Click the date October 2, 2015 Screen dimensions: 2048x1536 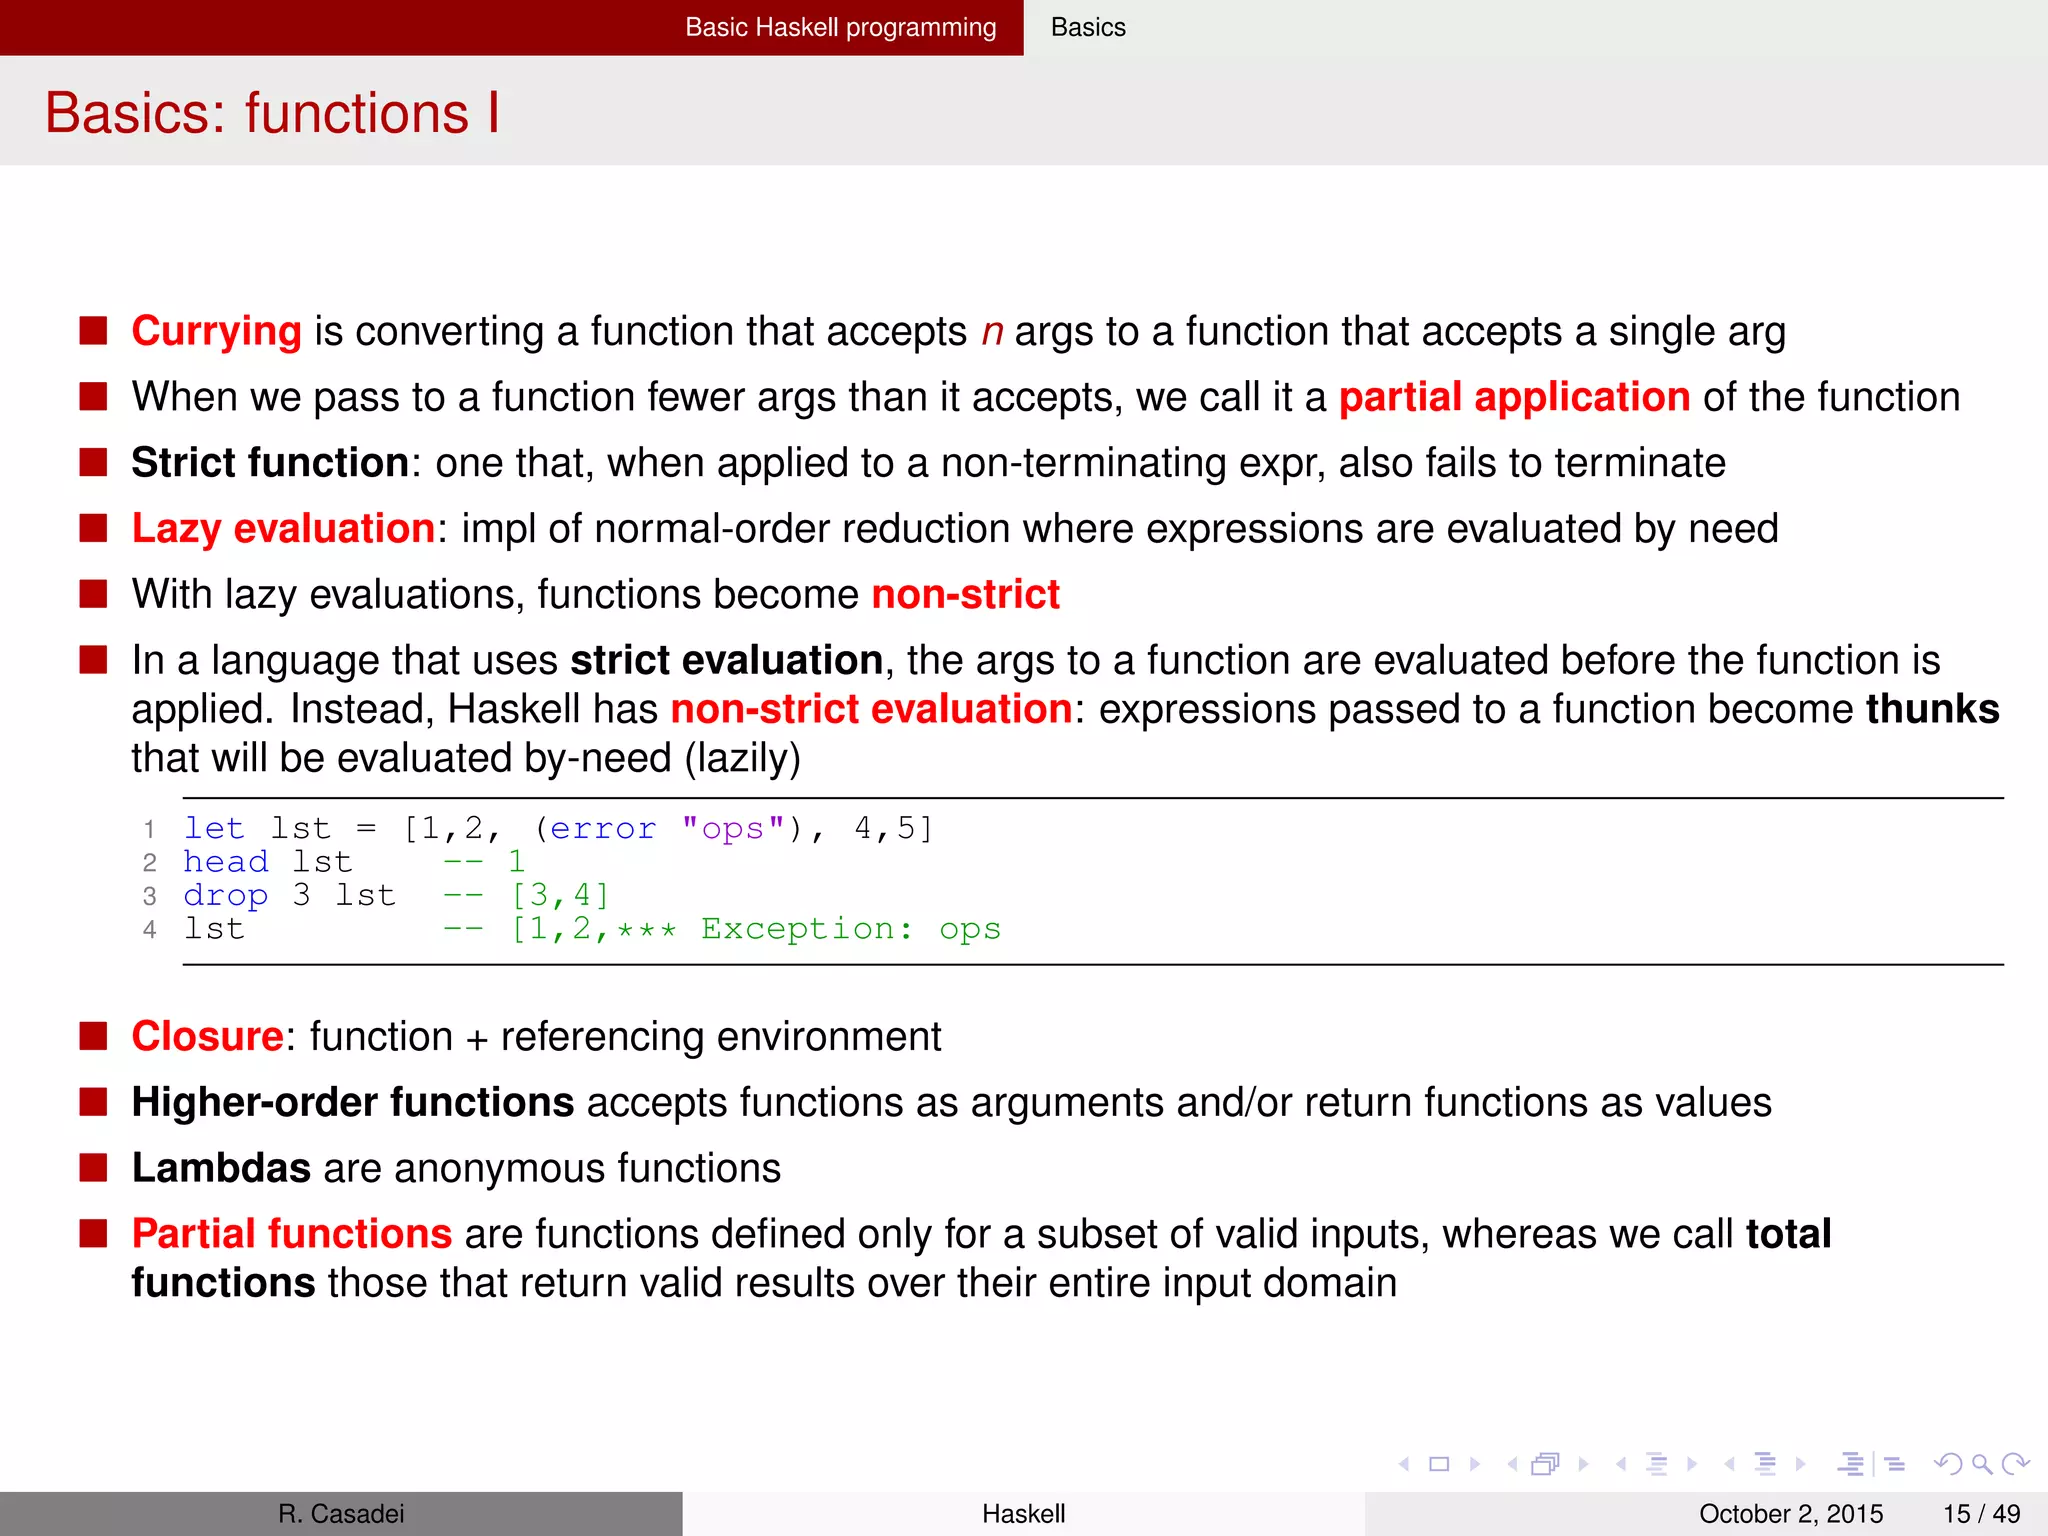pos(1790,1514)
